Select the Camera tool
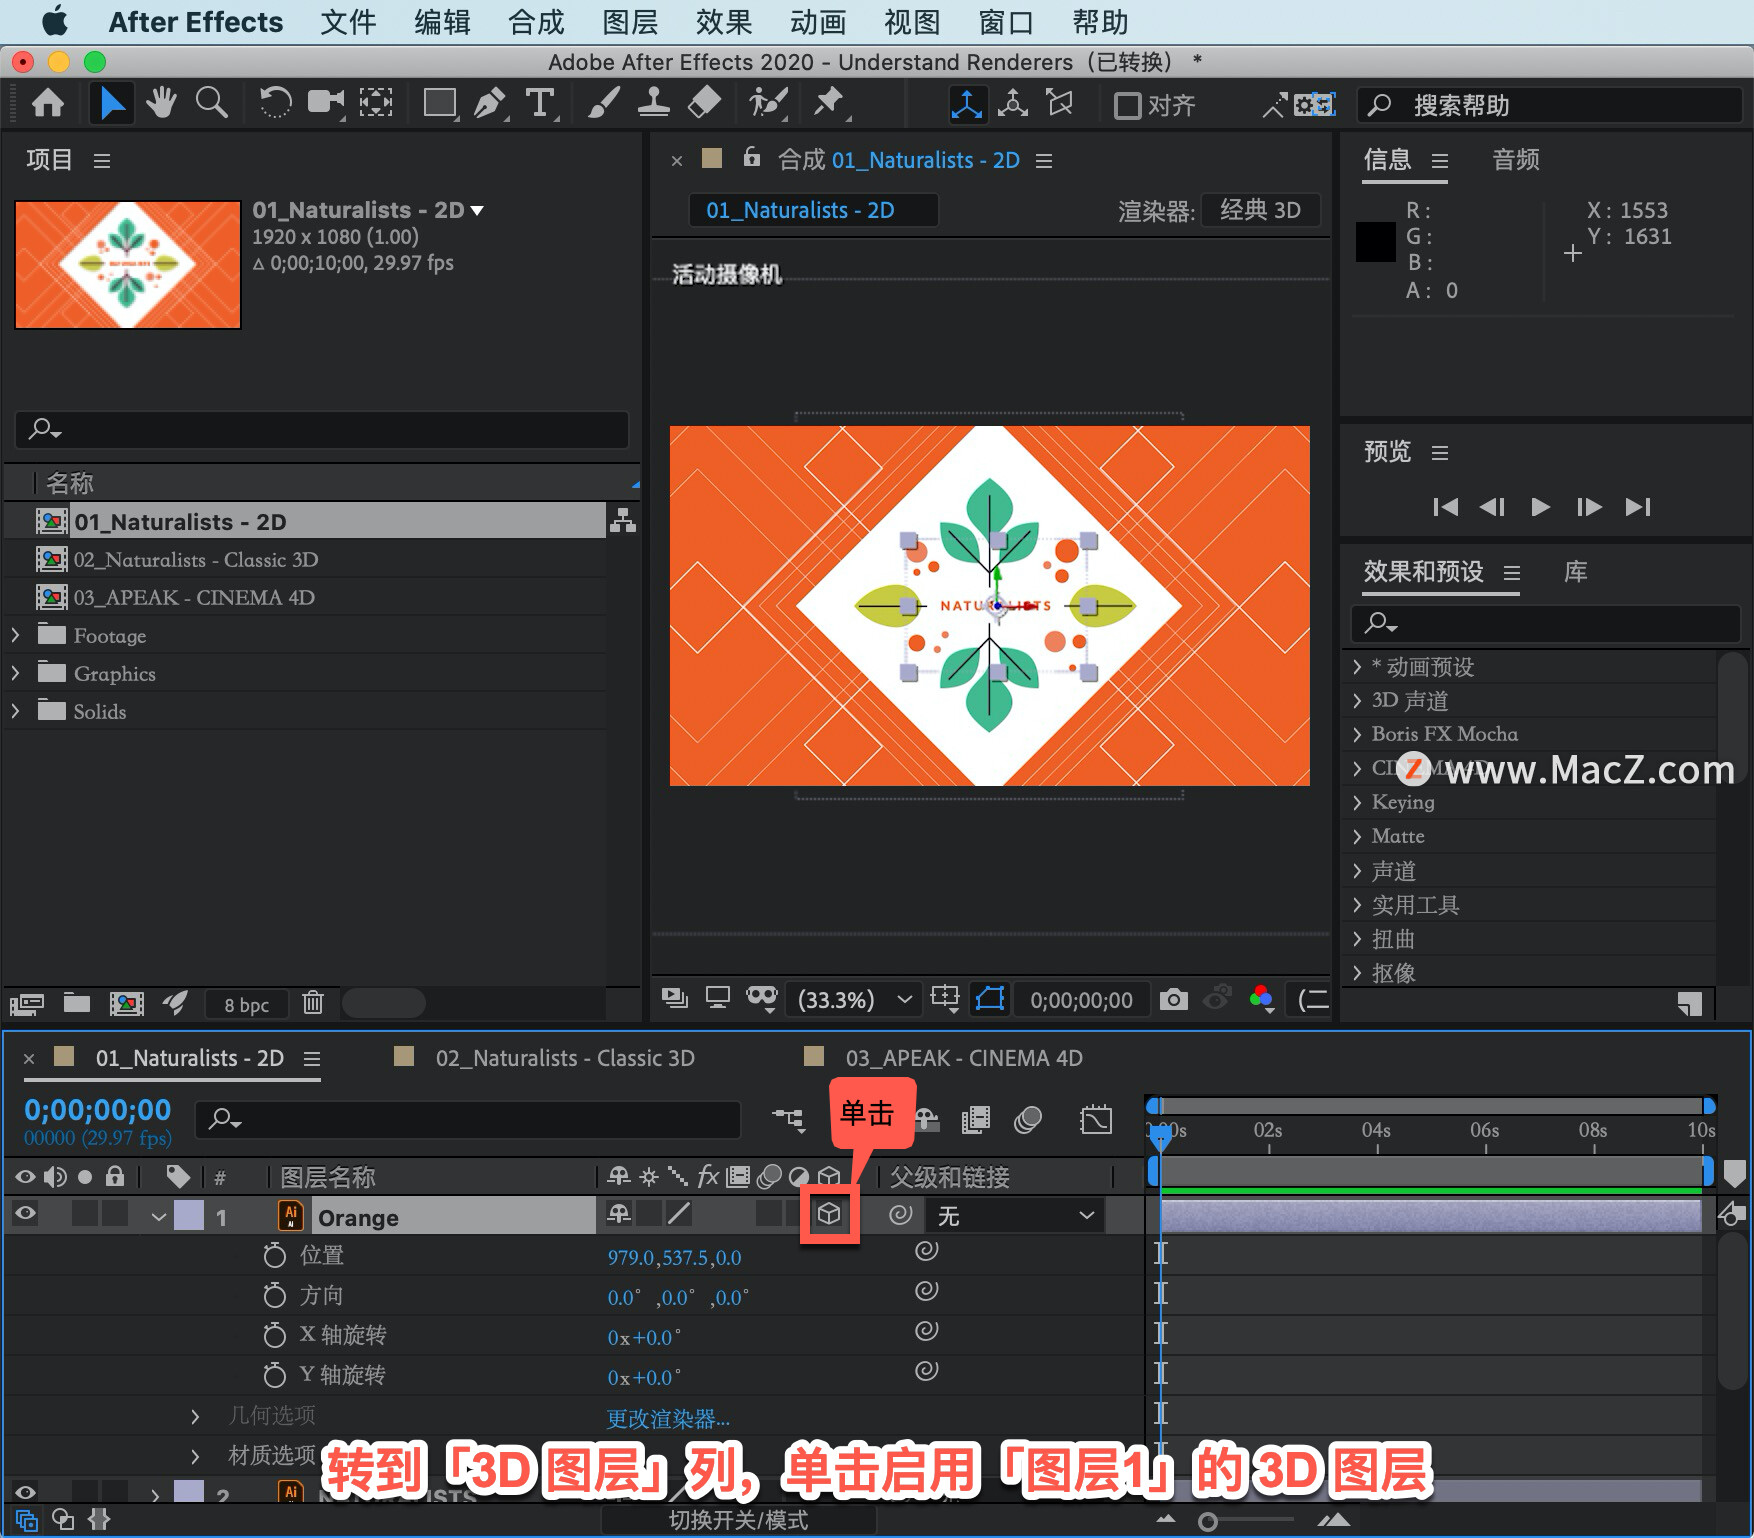The width and height of the screenshot is (1754, 1538). (325, 103)
